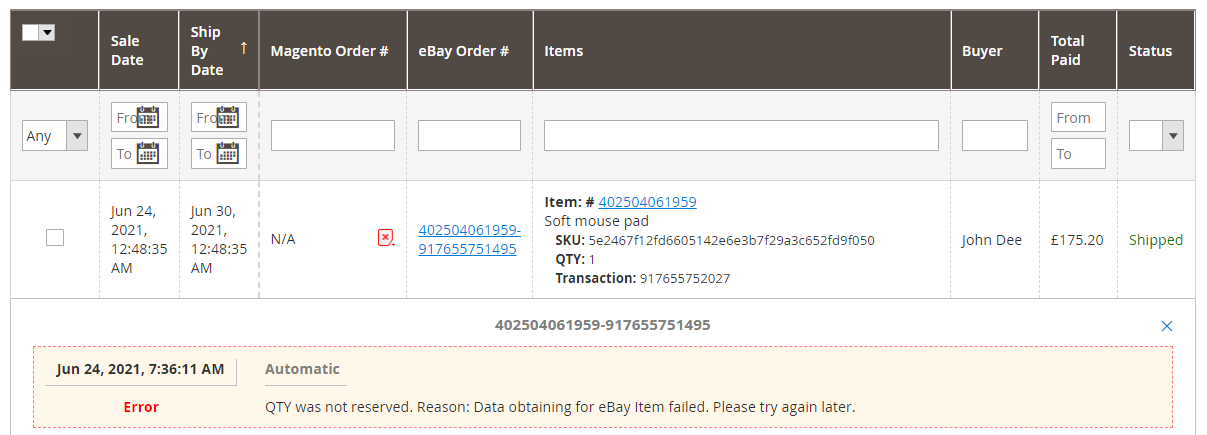Open item number link 402504061959
The width and height of the screenshot is (1207, 435).
click(648, 202)
